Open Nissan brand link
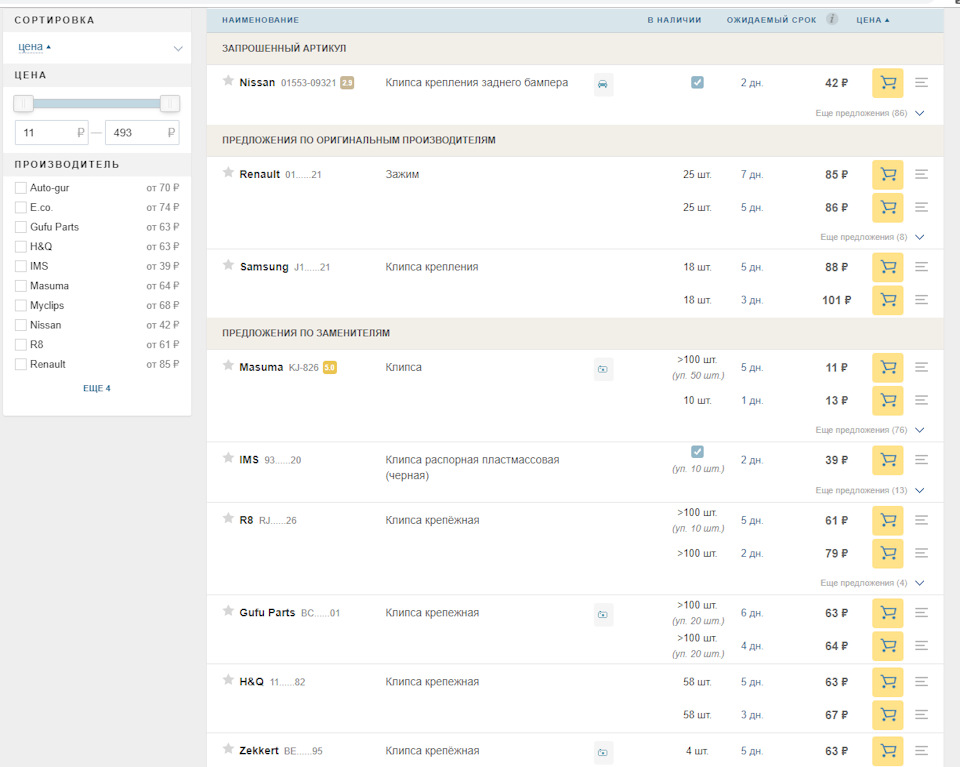Viewport: 960px width, 767px height. (257, 82)
